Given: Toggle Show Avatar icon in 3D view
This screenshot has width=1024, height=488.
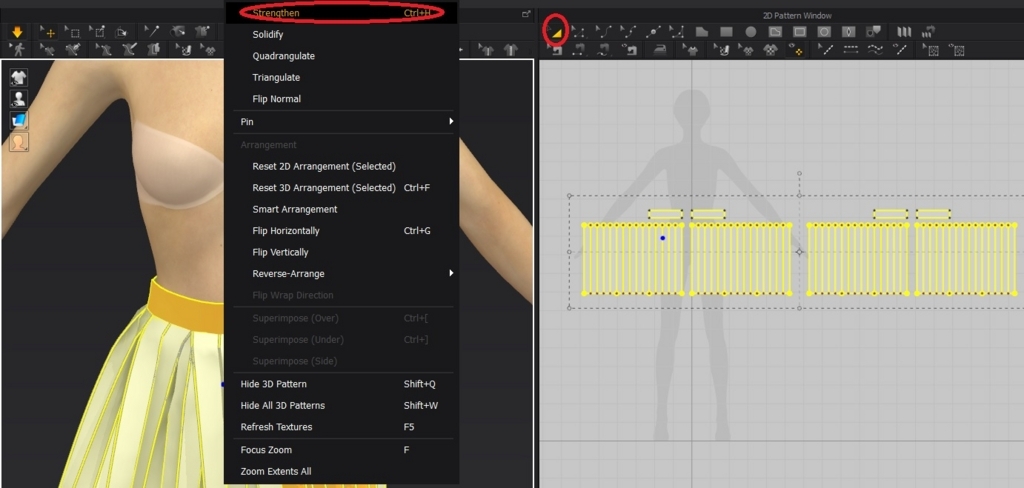Looking at the screenshot, I should [19, 99].
